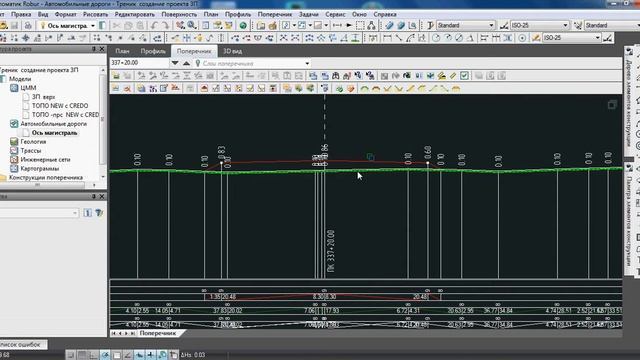This screenshot has height=360, width=640.
Task: Click the zoom magnifier icon in main toolbar
Action: 191,25
